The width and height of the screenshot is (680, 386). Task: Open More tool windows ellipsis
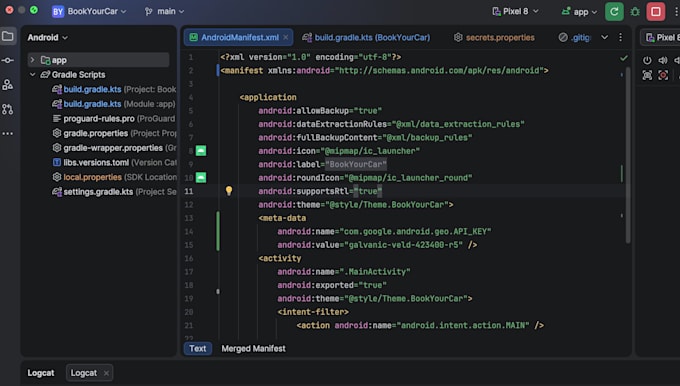coord(8,134)
